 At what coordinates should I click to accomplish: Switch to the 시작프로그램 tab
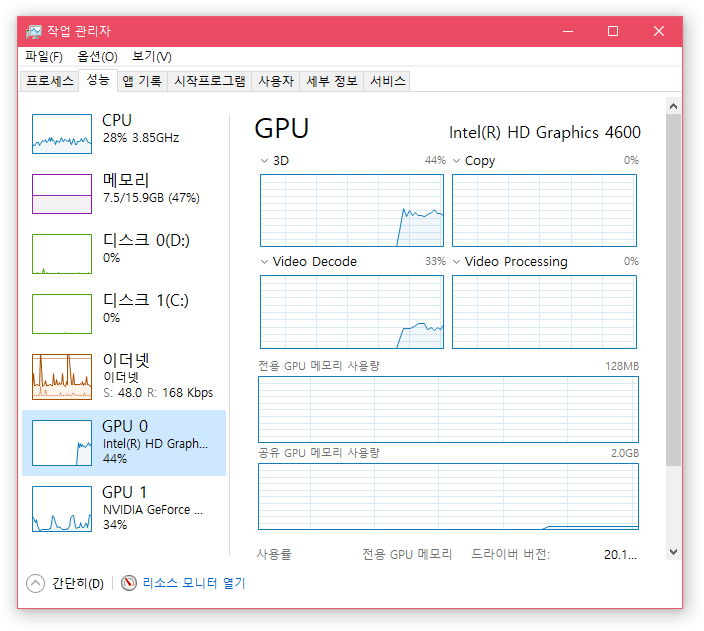point(209,81)
